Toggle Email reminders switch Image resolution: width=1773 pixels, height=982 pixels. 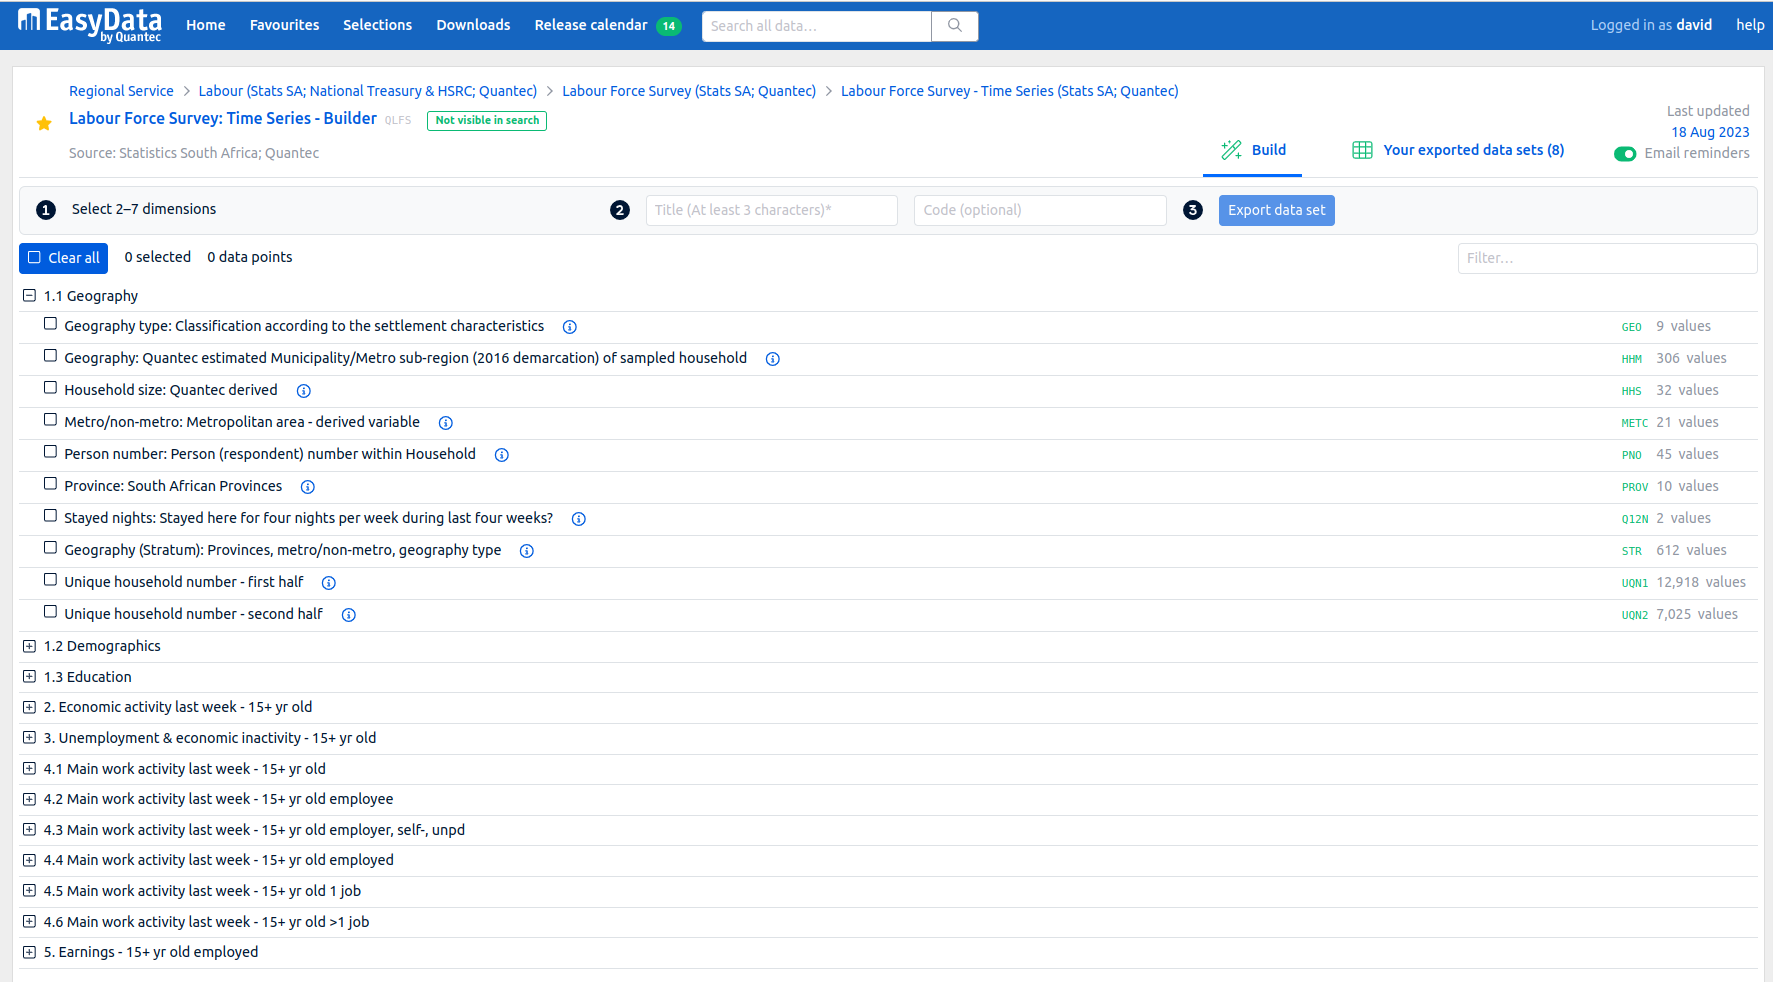coord(1624,154)
